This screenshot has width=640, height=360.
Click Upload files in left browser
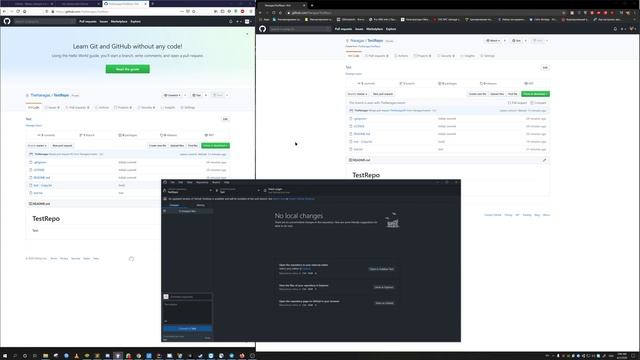tap(177, 146)
